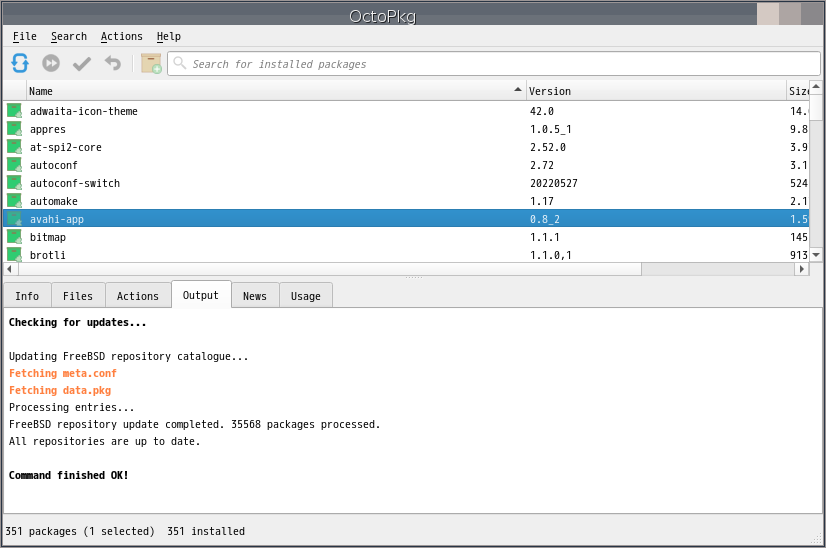Open the File menu

point(25,36)
